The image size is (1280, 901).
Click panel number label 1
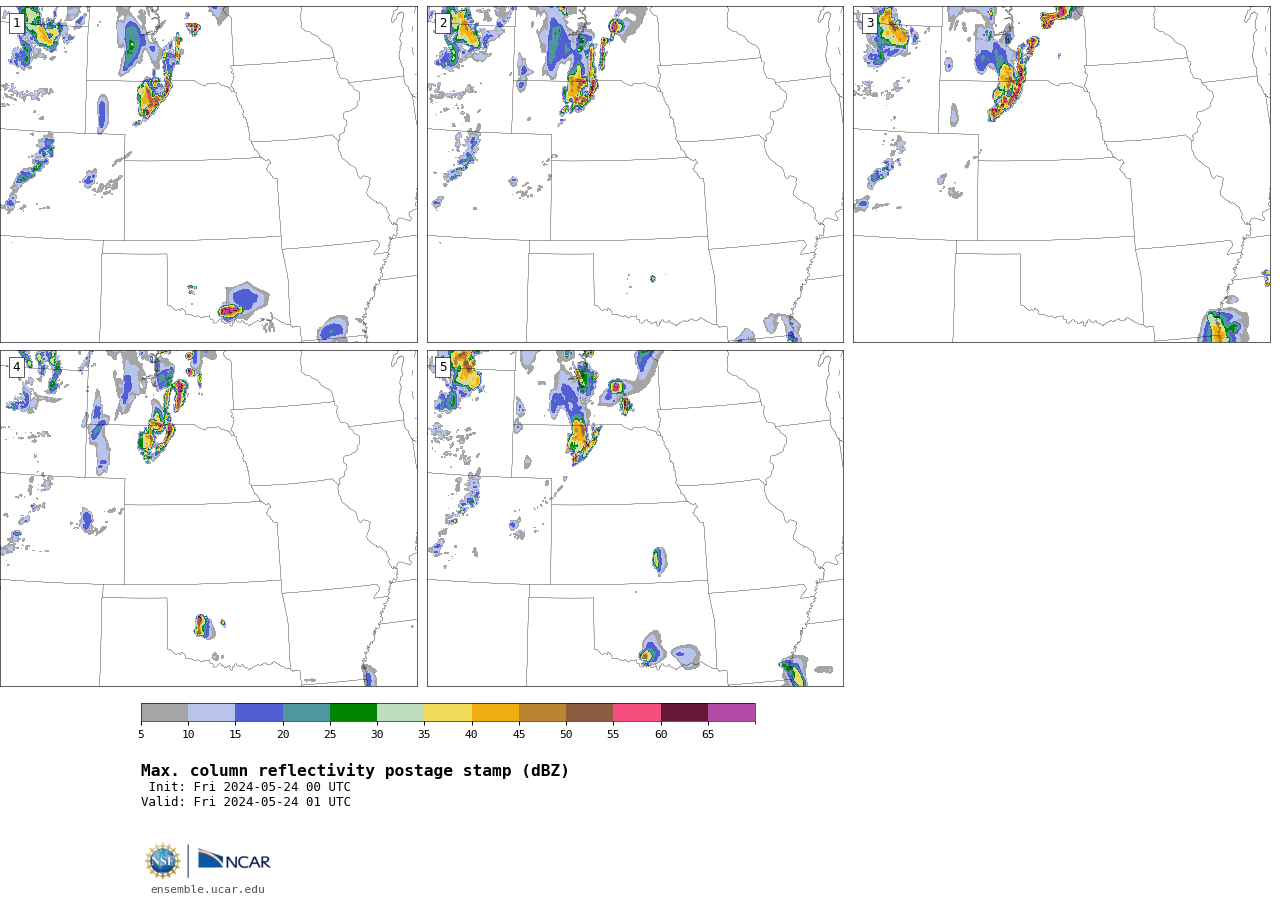coord(16,23)
